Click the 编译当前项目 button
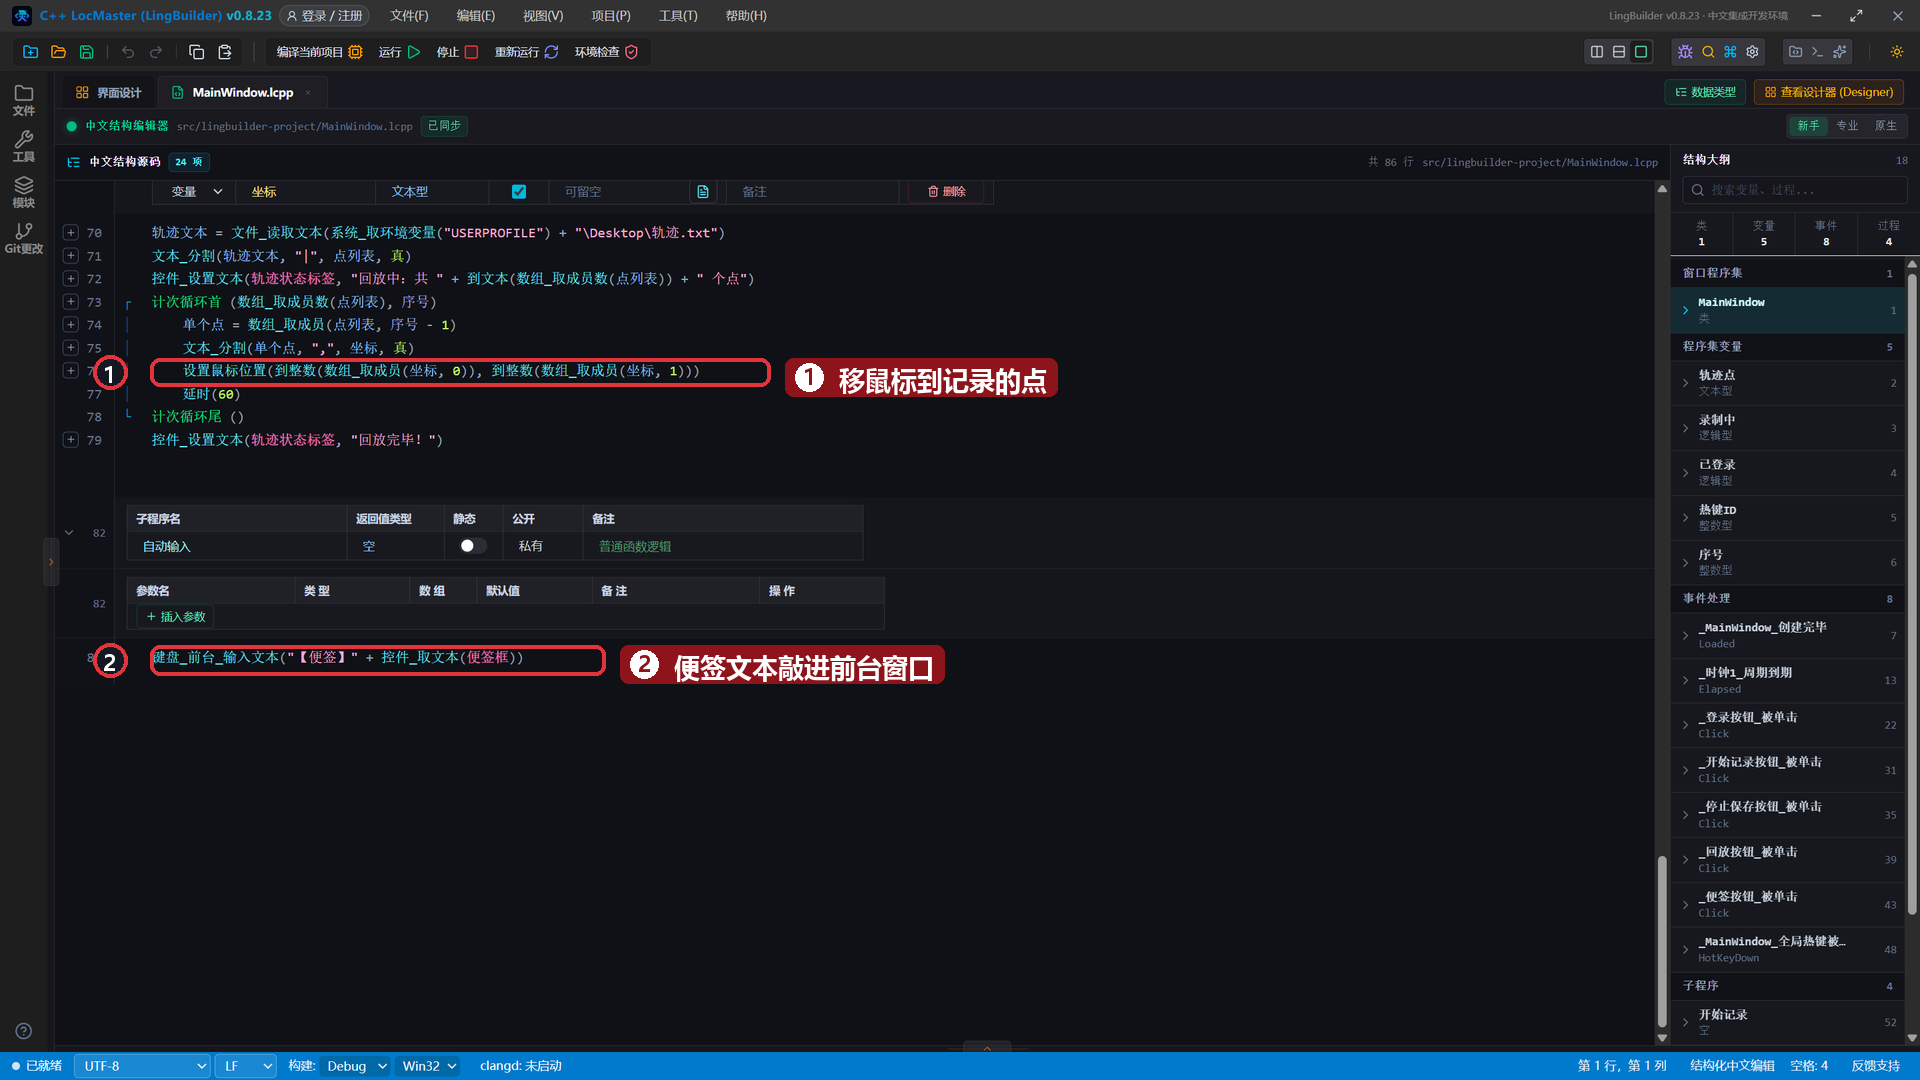This screenshot has width=1920, height=1080. click(319, 52)
